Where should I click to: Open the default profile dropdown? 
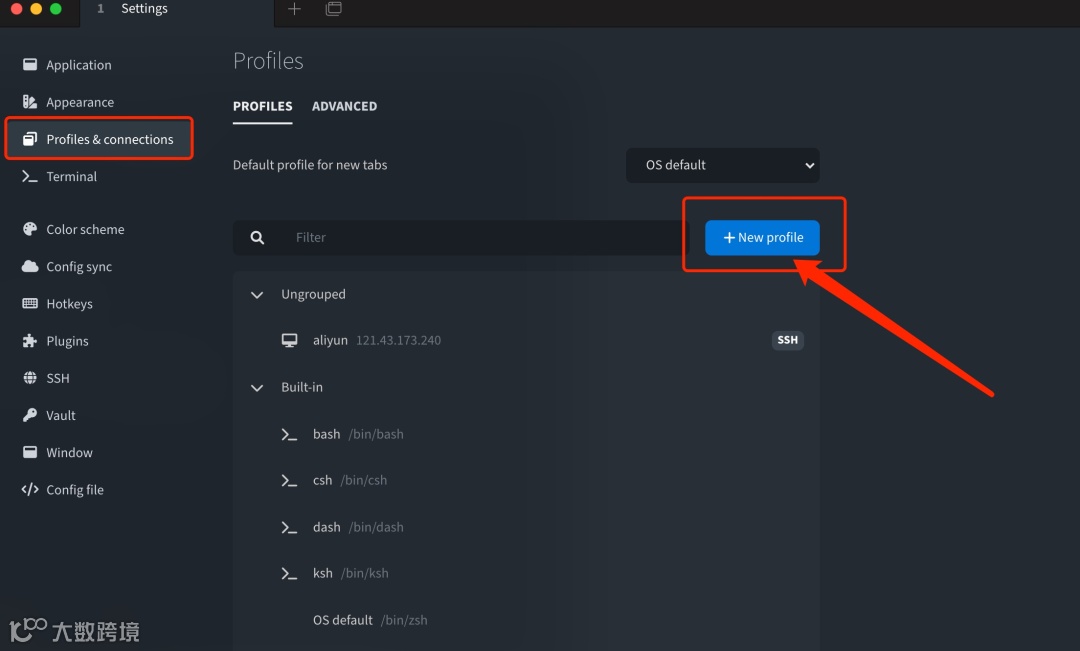(722, 165)
